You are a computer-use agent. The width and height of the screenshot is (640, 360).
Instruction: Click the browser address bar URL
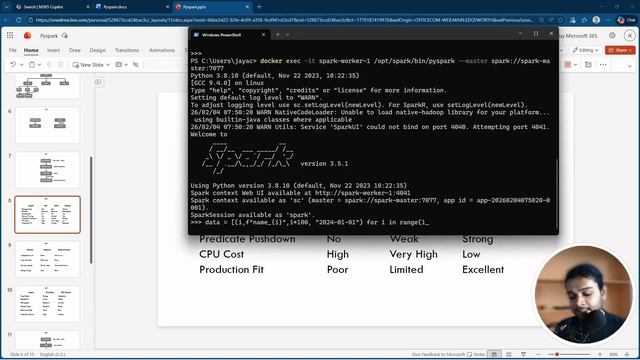tap(284, 20)
